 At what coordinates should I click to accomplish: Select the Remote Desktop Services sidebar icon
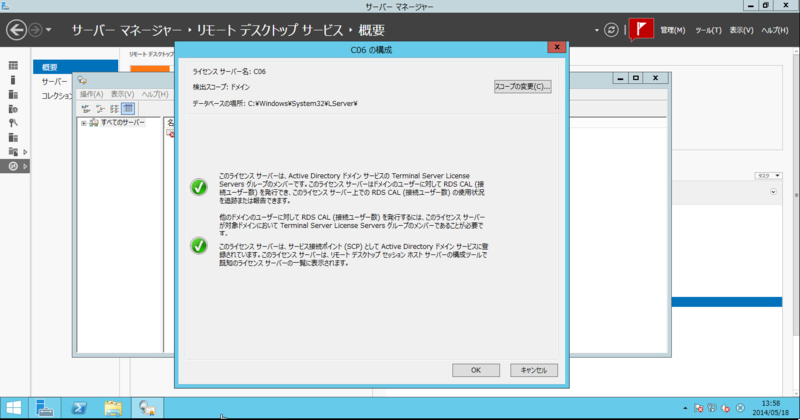(x=13, y=166)
